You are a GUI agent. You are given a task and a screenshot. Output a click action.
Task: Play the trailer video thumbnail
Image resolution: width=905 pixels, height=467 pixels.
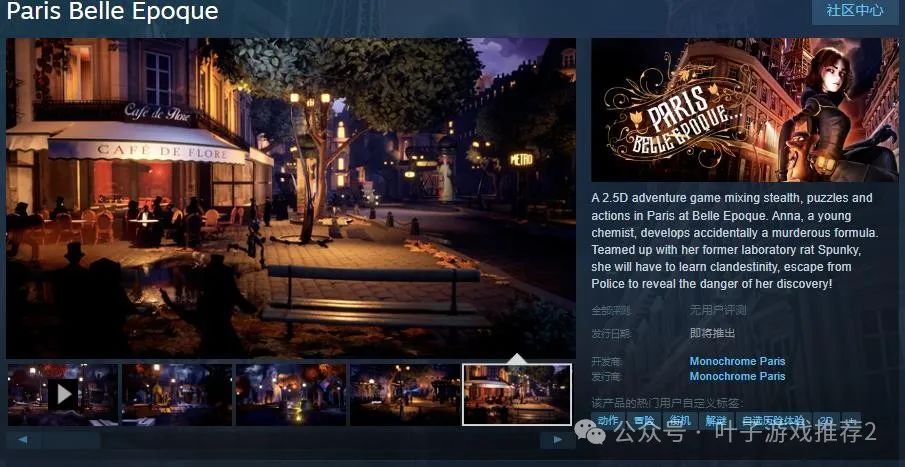(x=62, y=395)
